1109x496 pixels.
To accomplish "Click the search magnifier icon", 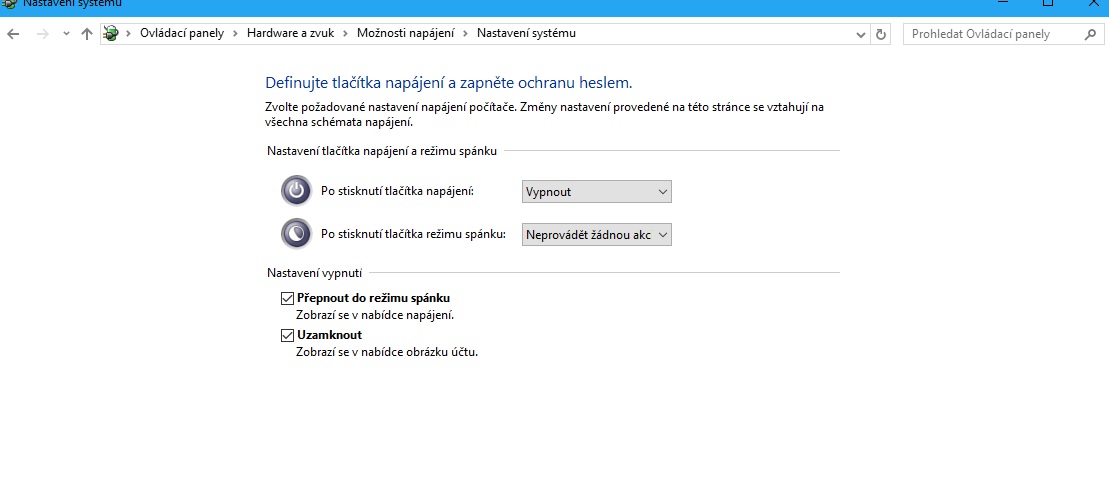I will click(1090, 34).
